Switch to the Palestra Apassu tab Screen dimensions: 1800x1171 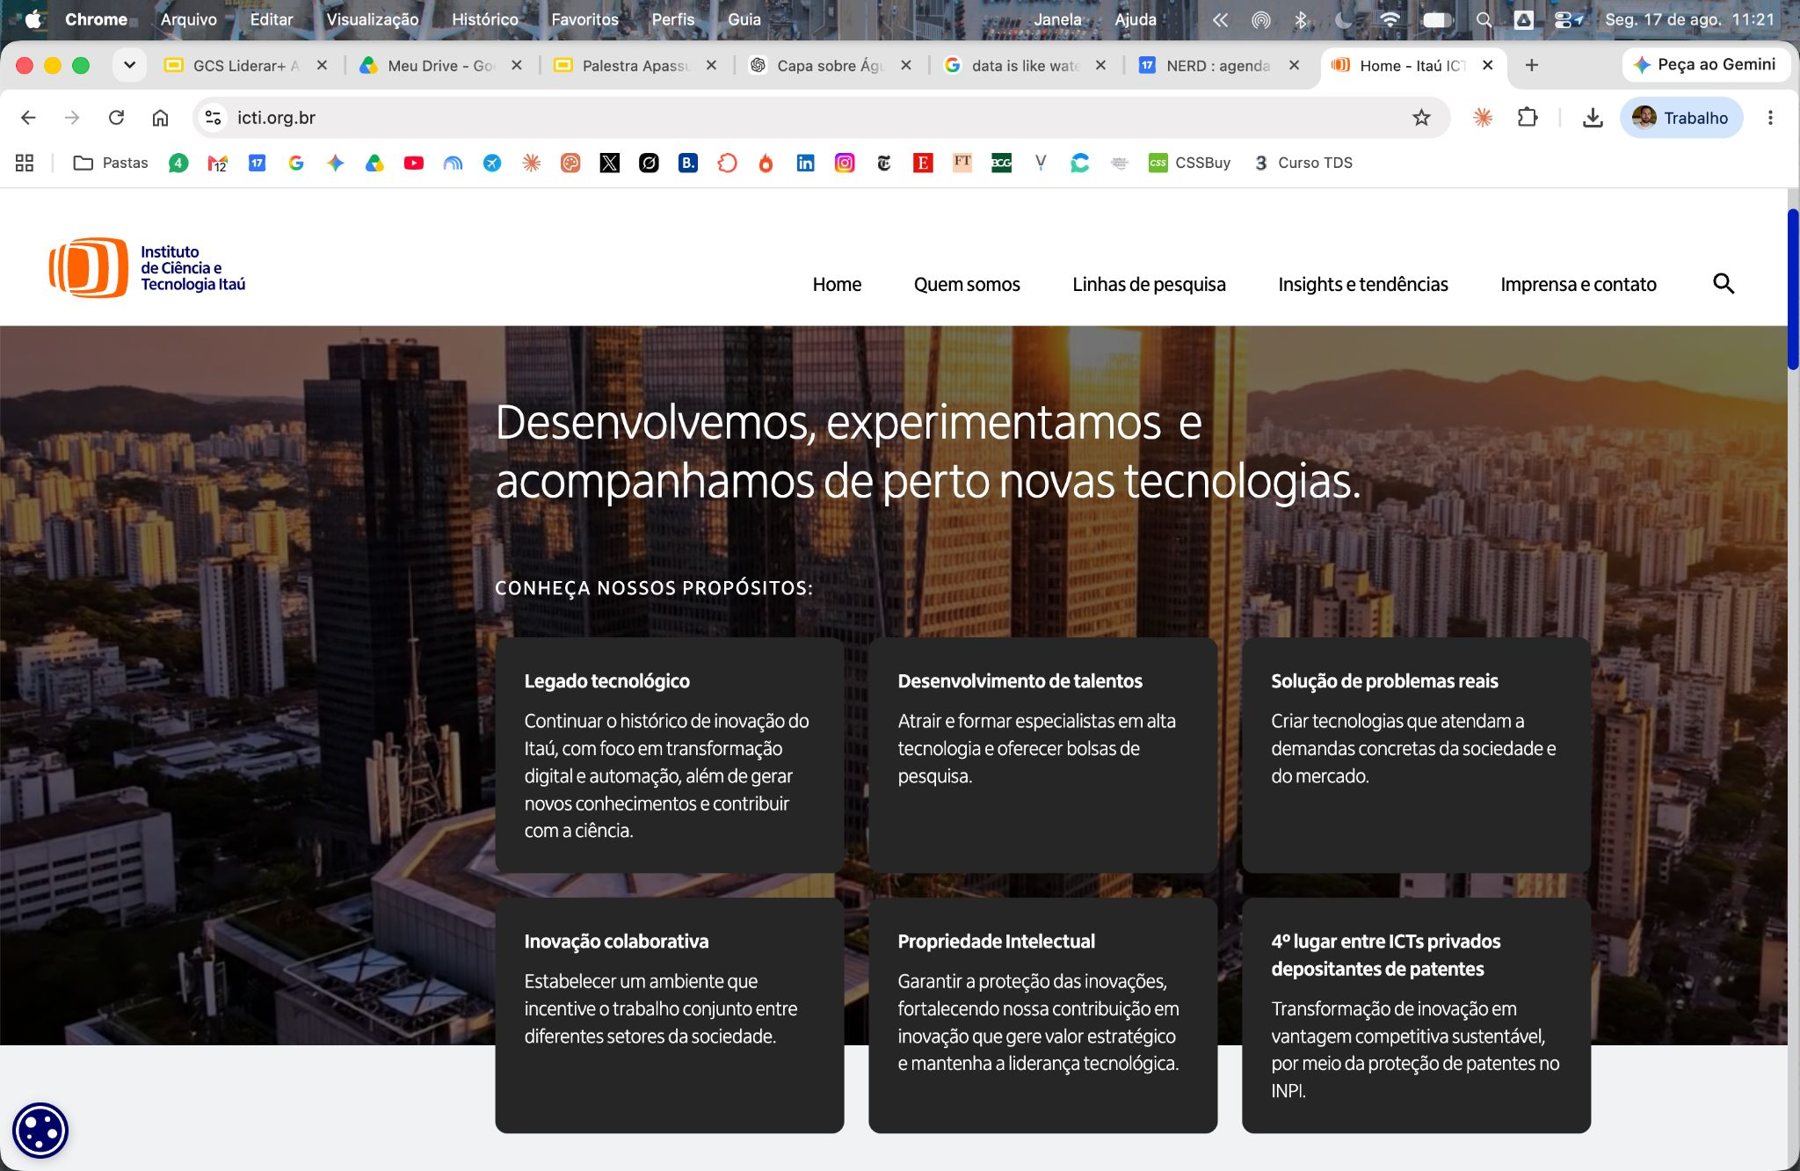click(635, 65)
